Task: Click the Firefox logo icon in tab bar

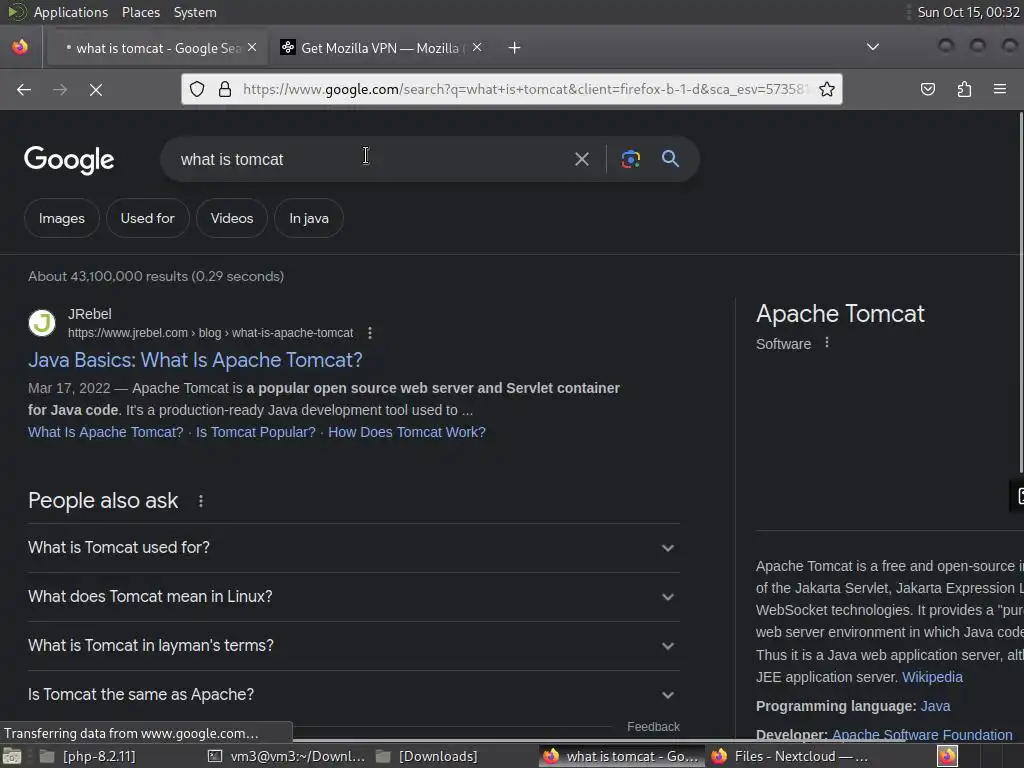Action: [20, 47]
